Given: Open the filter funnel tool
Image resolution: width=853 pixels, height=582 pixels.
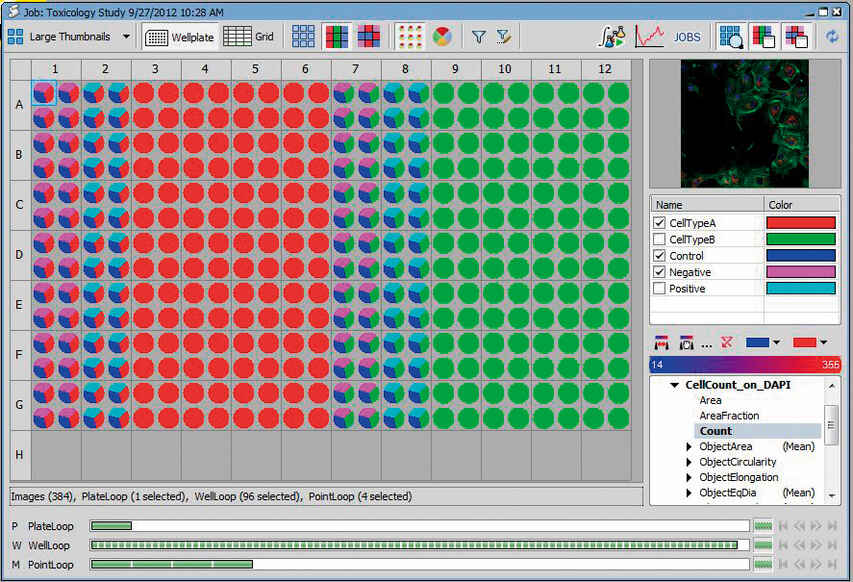Looking at the screenshot, I should 479,36.
